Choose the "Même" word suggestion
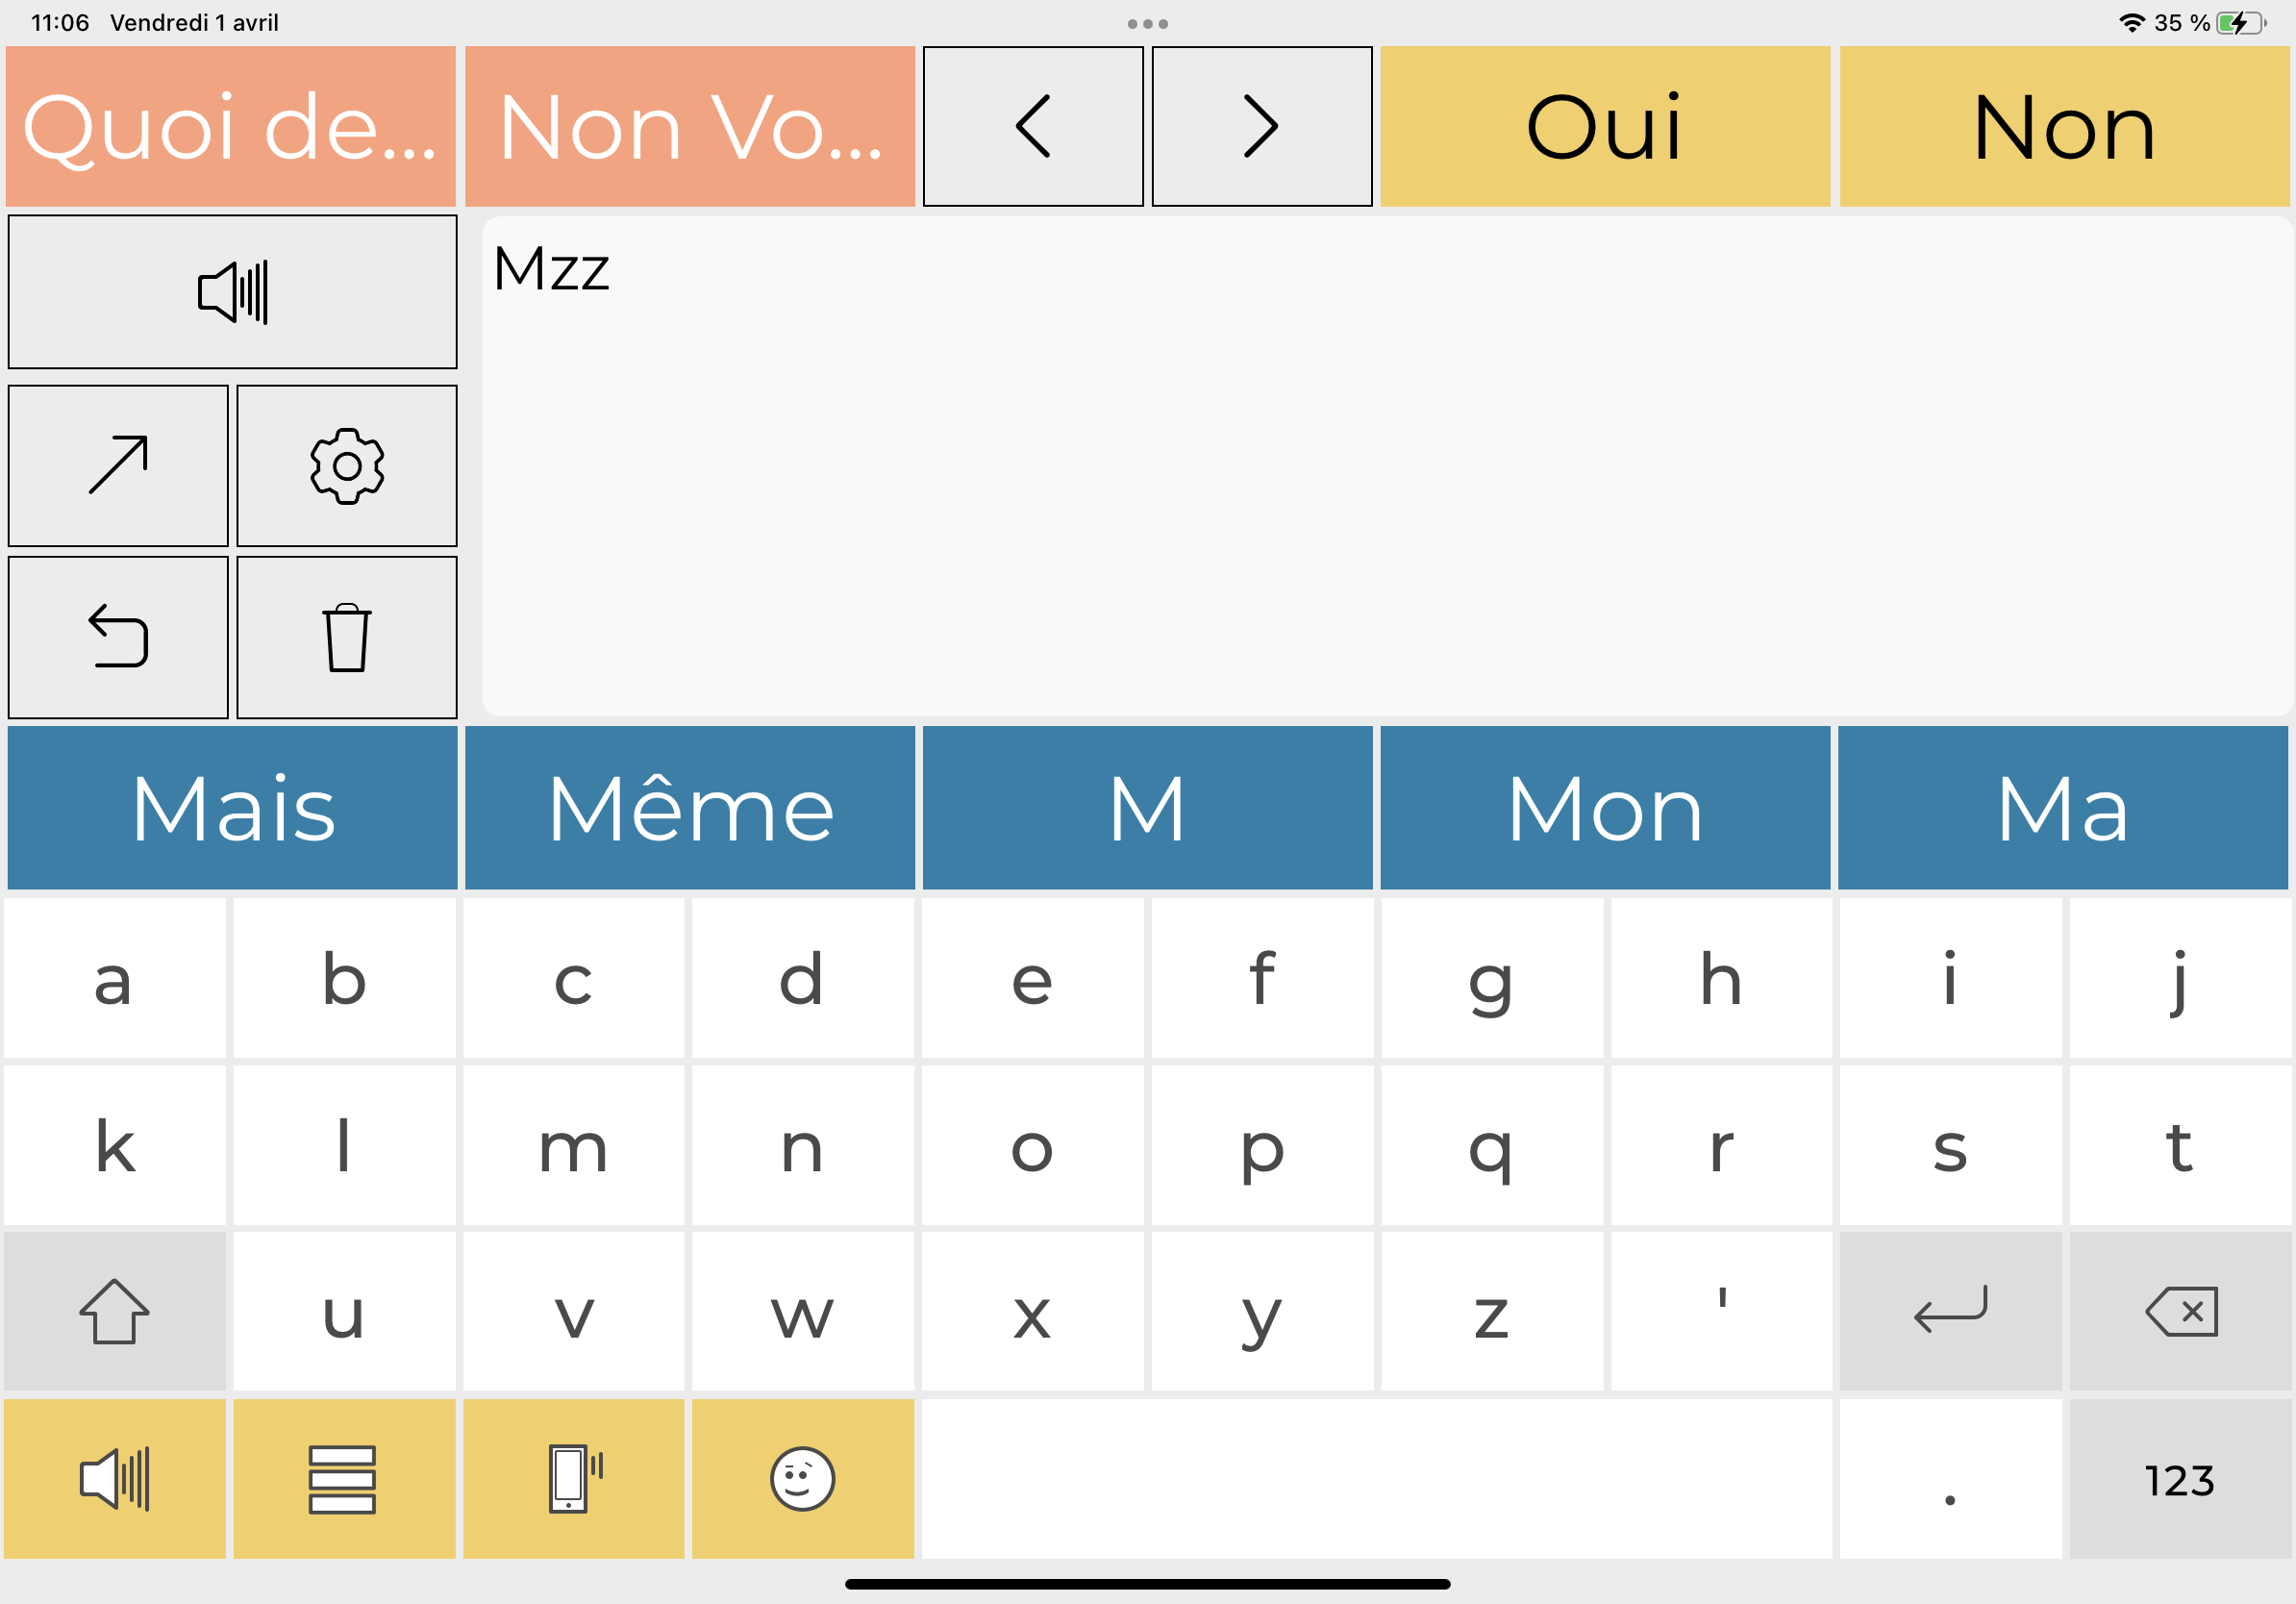The image size is (2296, 1604). click(x=689, y=808)
